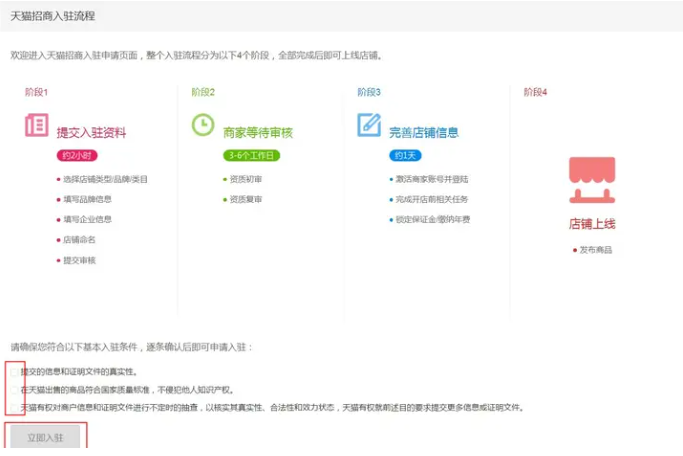Click the 3-6个工作日 green badge

click(x=251, y=155)
